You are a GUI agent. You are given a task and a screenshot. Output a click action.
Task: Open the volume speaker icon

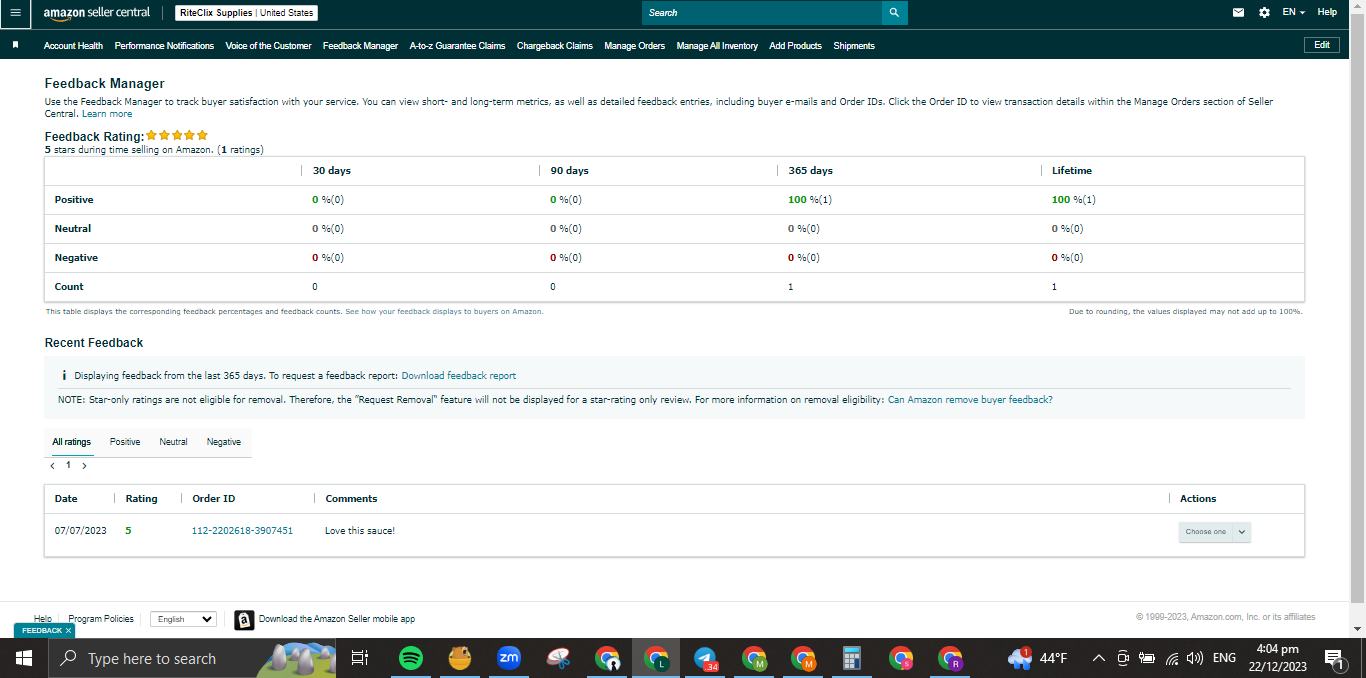coord(1194,658)
